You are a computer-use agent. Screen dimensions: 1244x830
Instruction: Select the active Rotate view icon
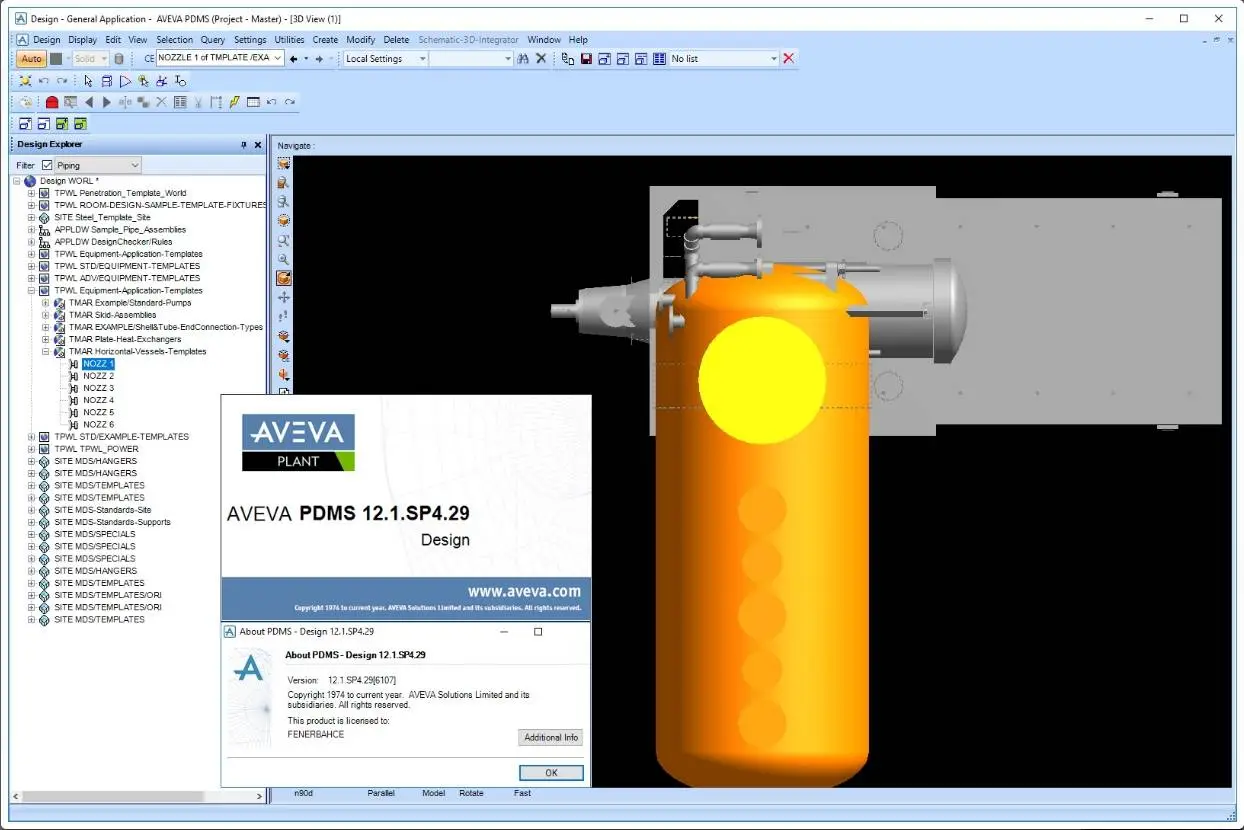pos(284,278)
